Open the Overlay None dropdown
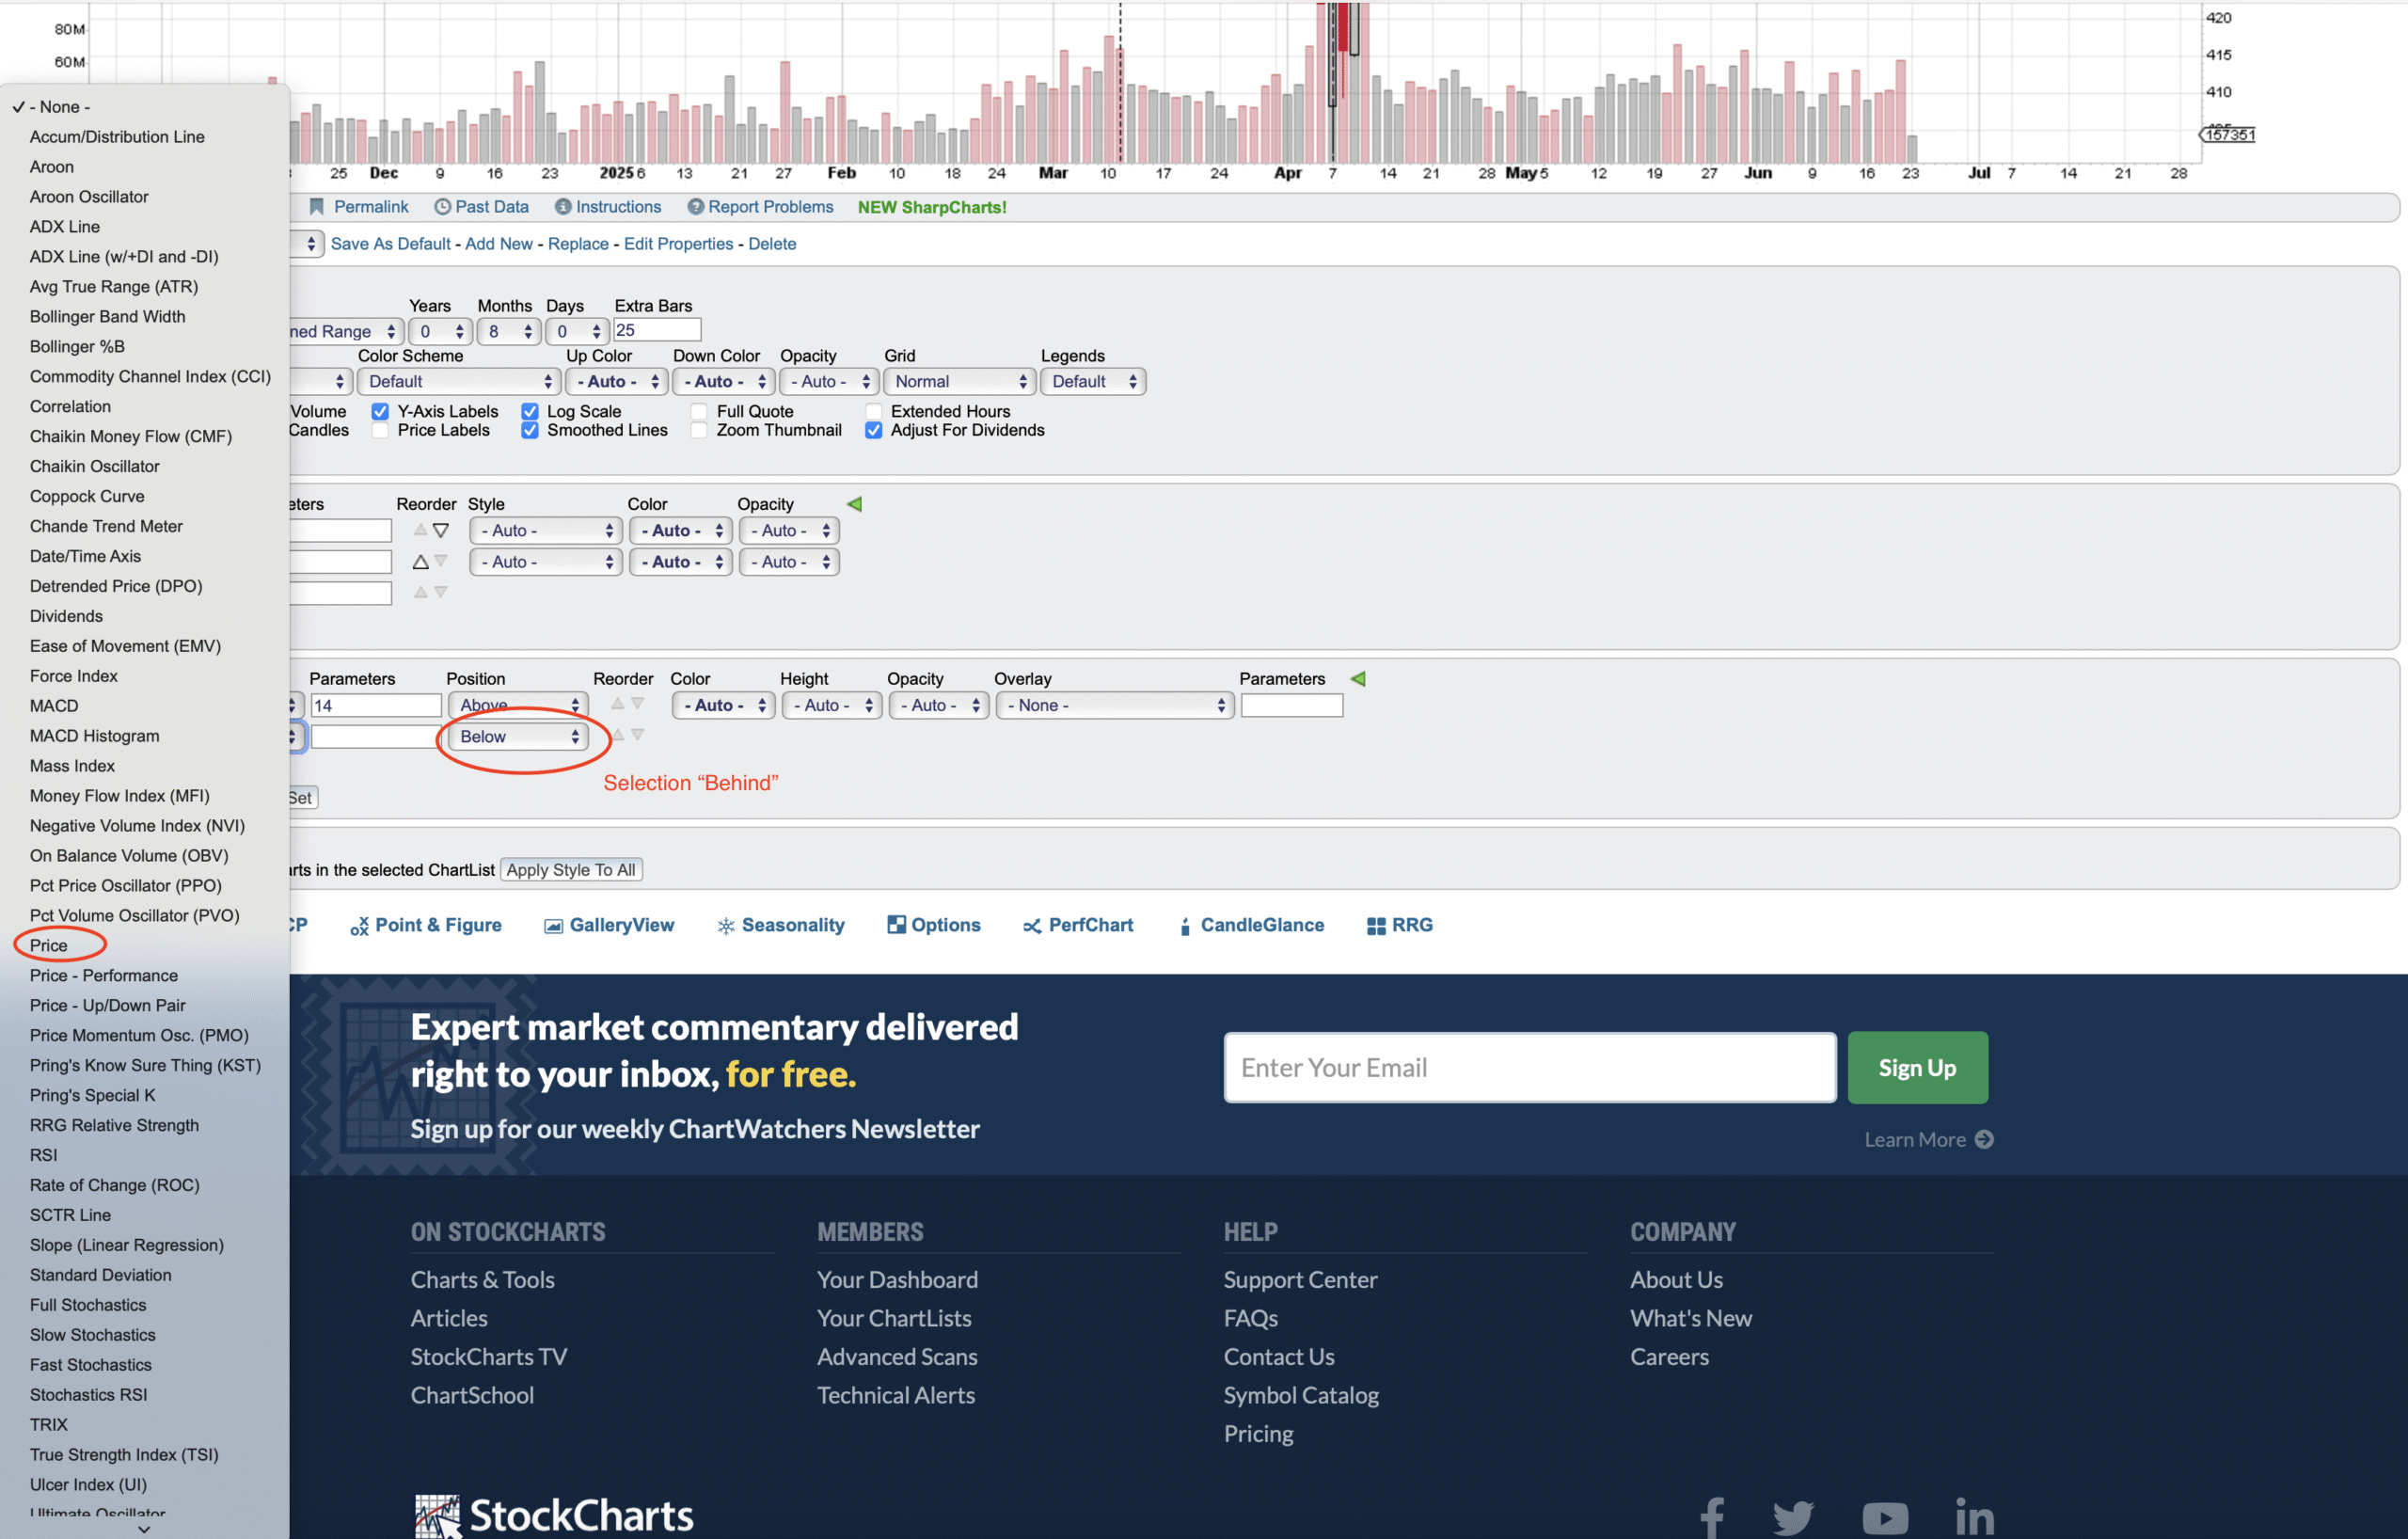The height and width of the screenshot is (1539, 2408). pyautogui.click(x=1114, y=705)
